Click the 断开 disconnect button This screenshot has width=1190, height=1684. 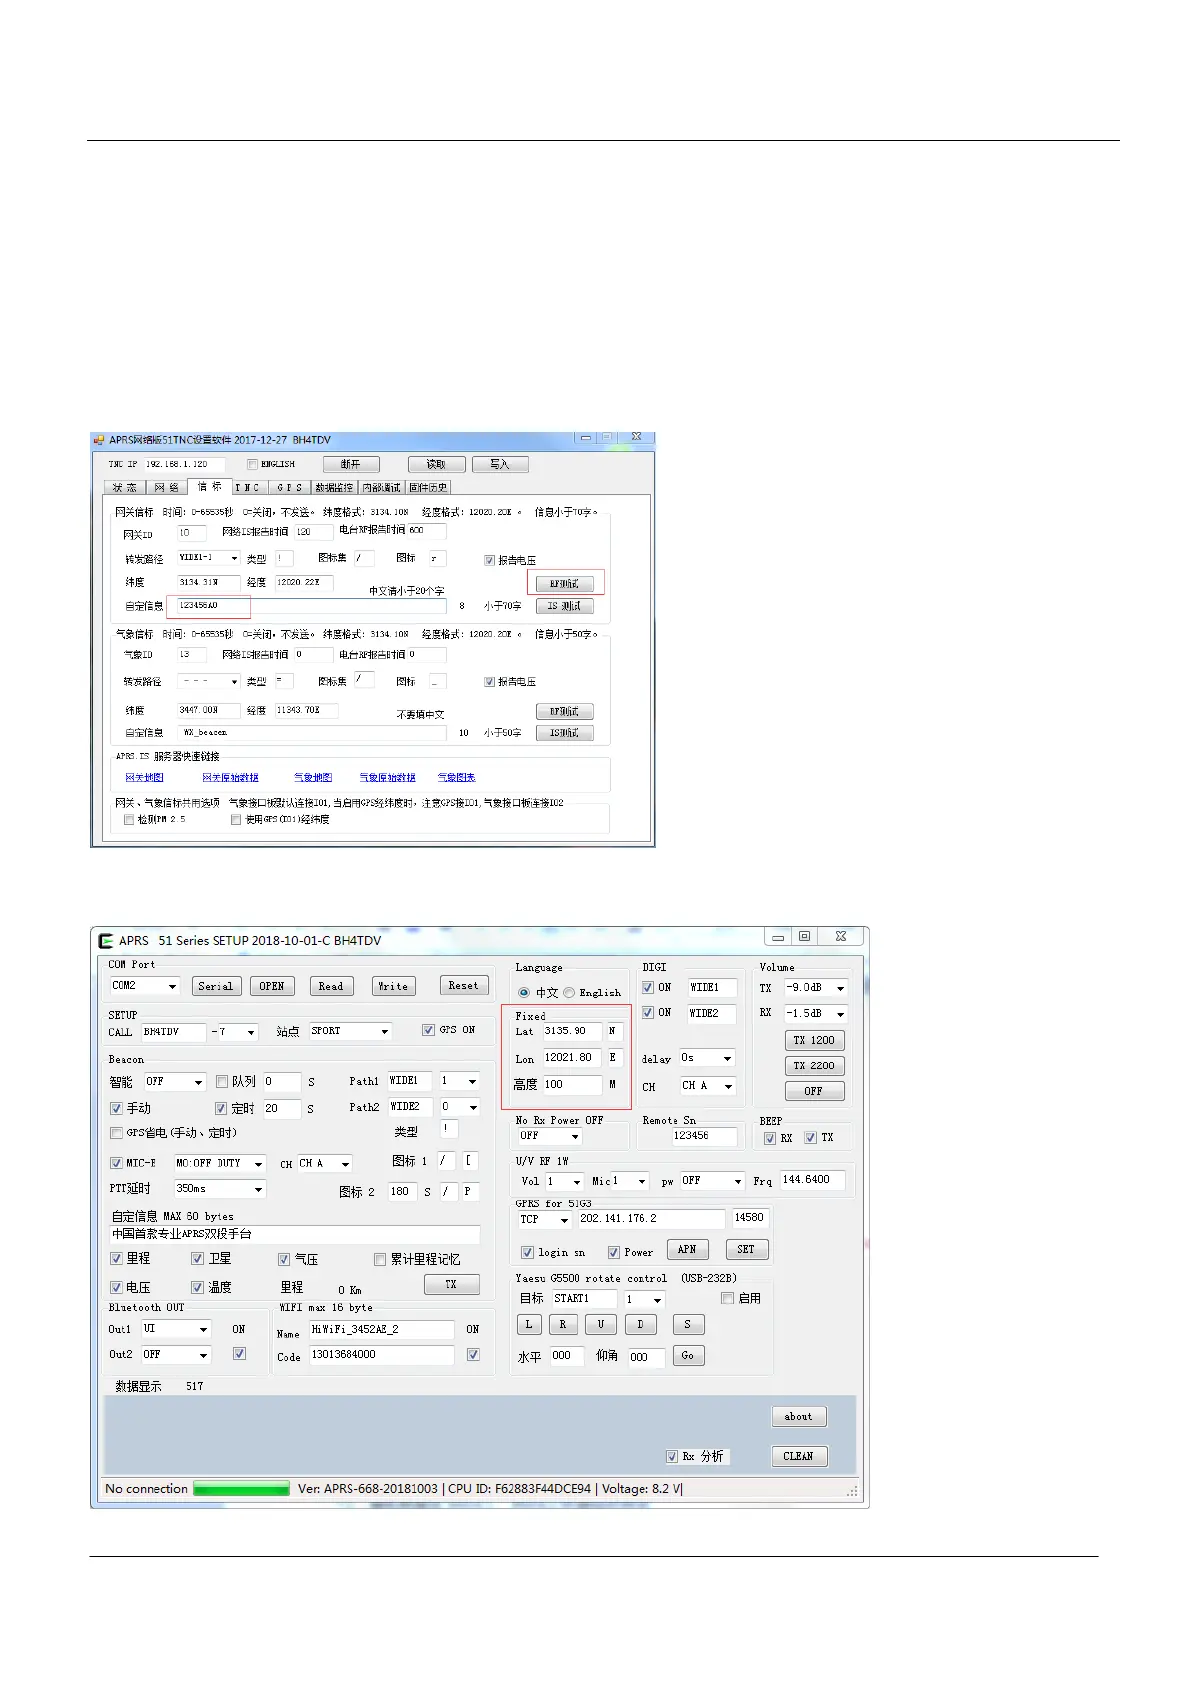click(351, 464)
